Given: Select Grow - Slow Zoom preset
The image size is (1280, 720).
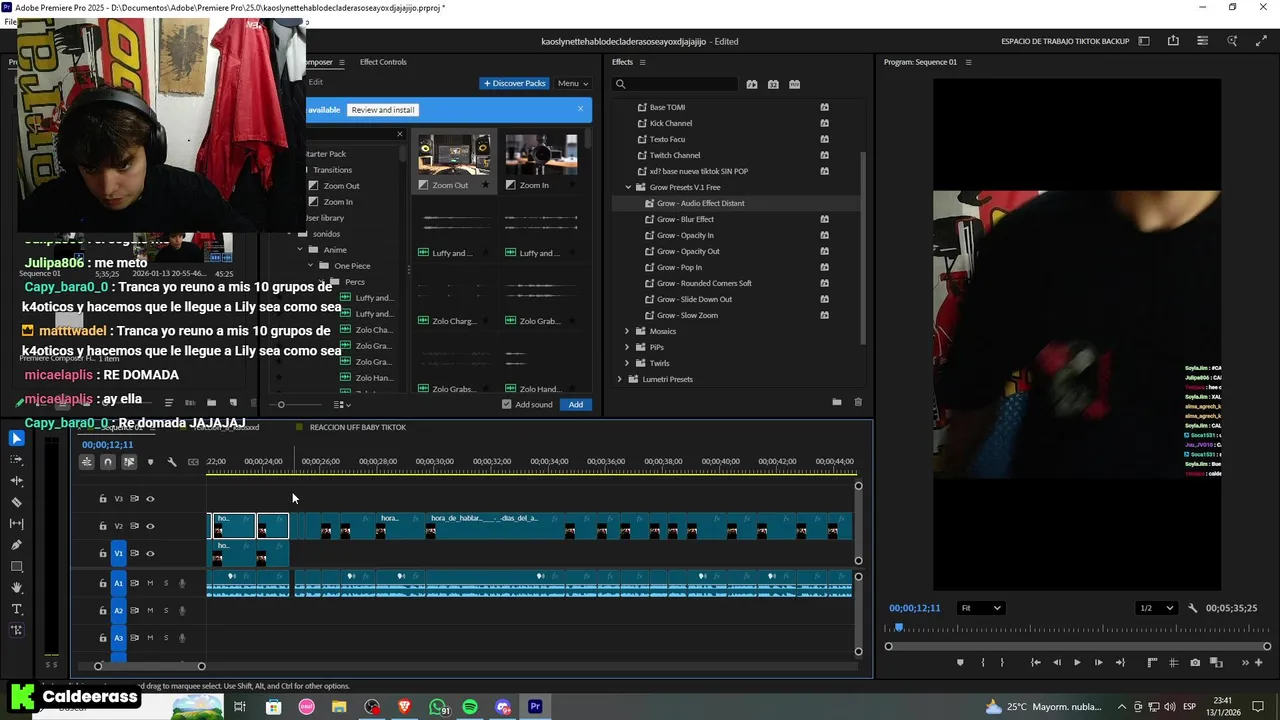Looking at the screenshot, I should pyautogui.click(x=687, y=315).
